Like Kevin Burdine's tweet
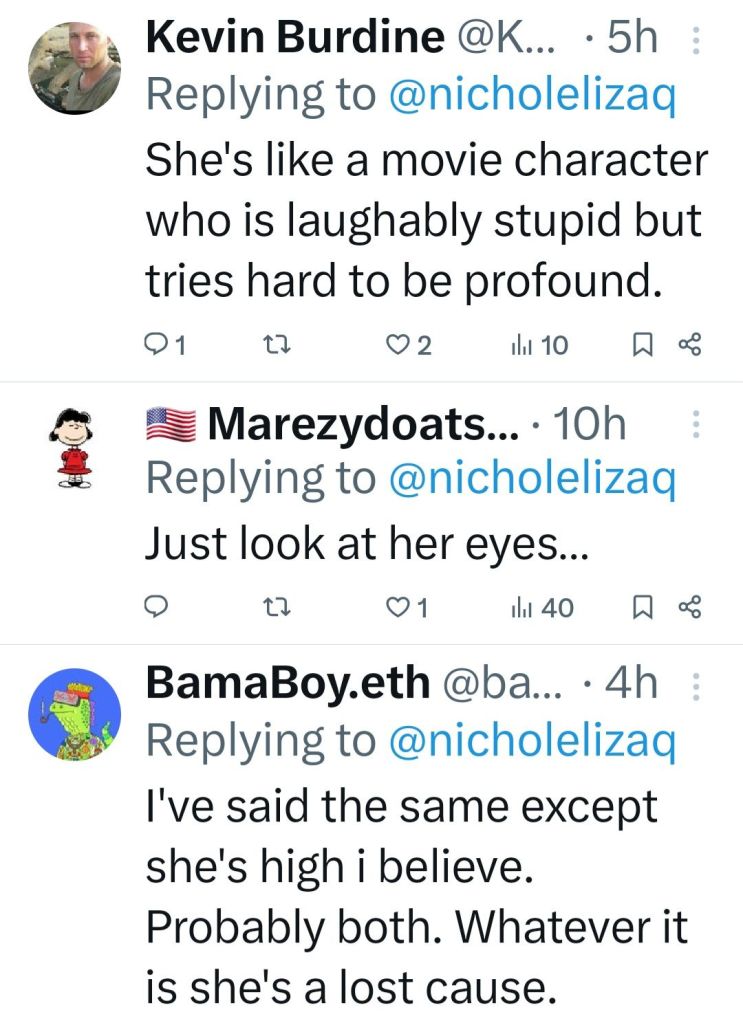This screenshot has width=743, height=1023. (x=396, y=346)
